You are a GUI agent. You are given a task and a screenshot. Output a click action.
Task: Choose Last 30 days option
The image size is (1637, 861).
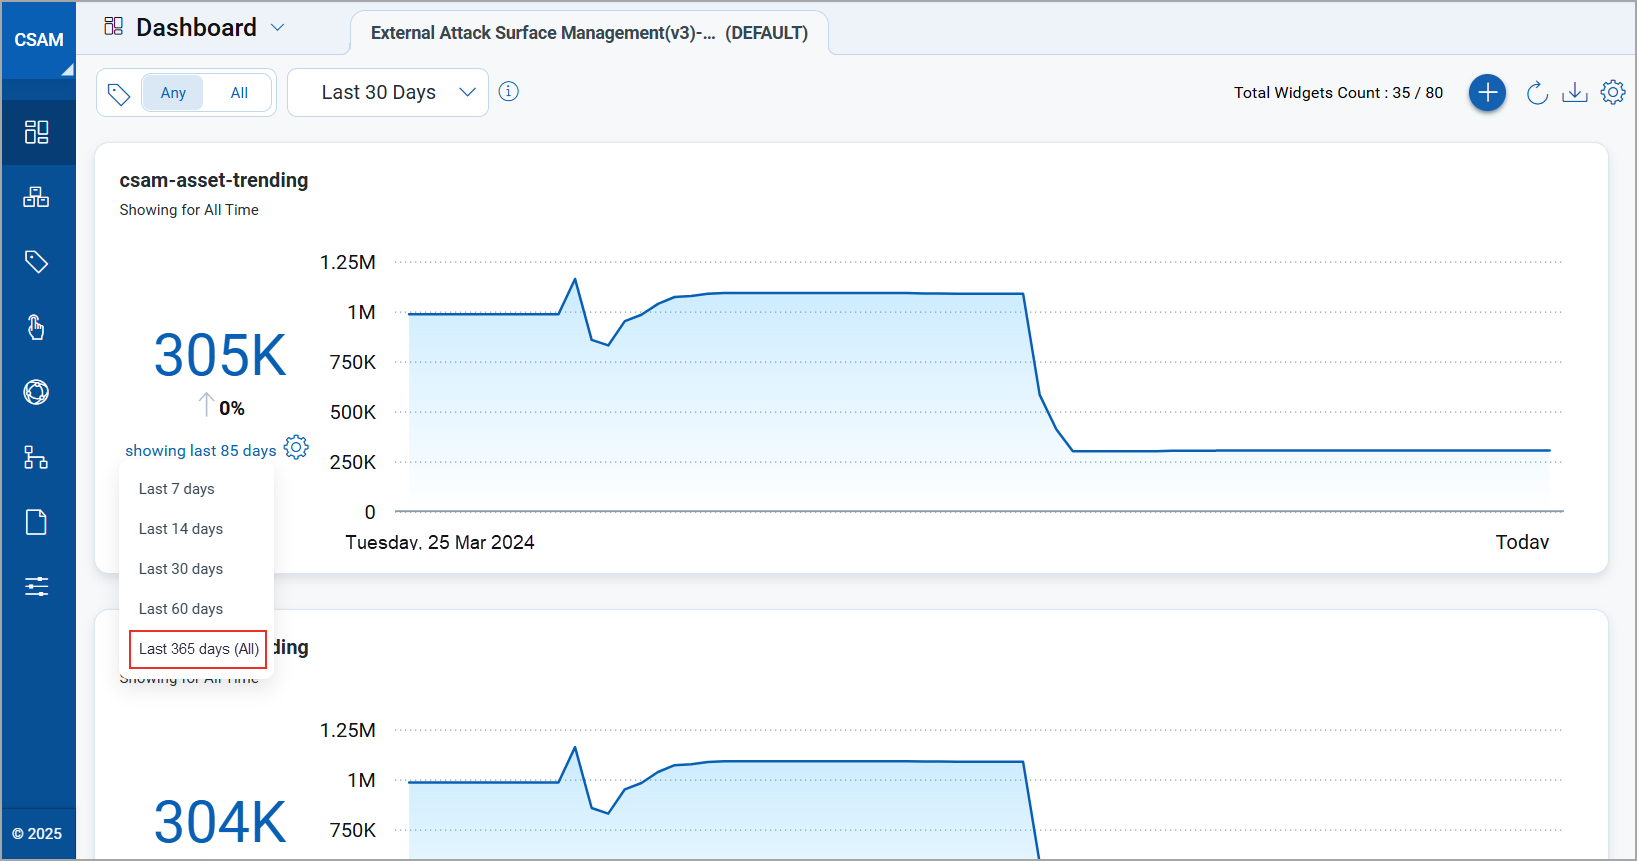point(181,569)
